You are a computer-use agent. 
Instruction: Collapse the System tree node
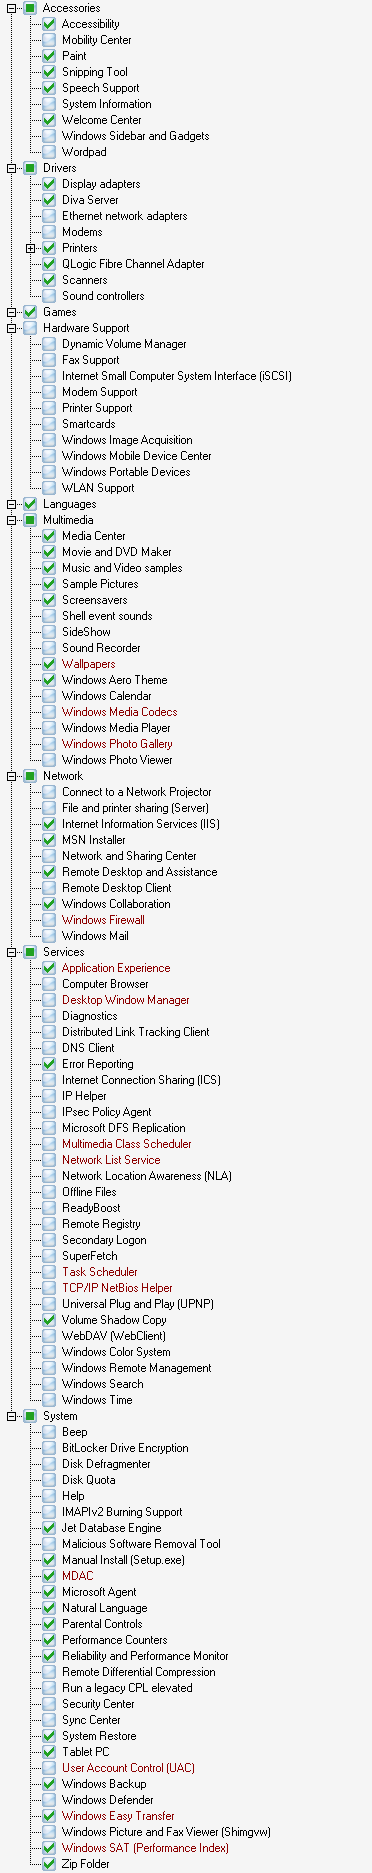point(12,1416)
